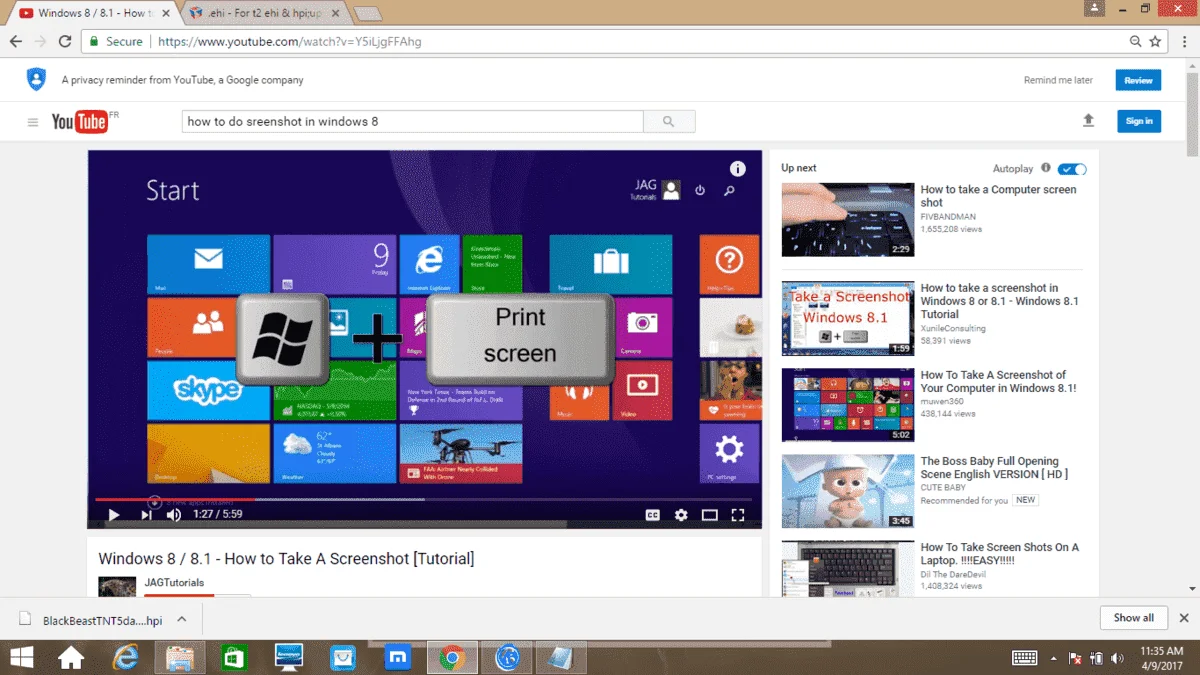Open the Chrome three-dot menu

click(x=1183, y=42)
